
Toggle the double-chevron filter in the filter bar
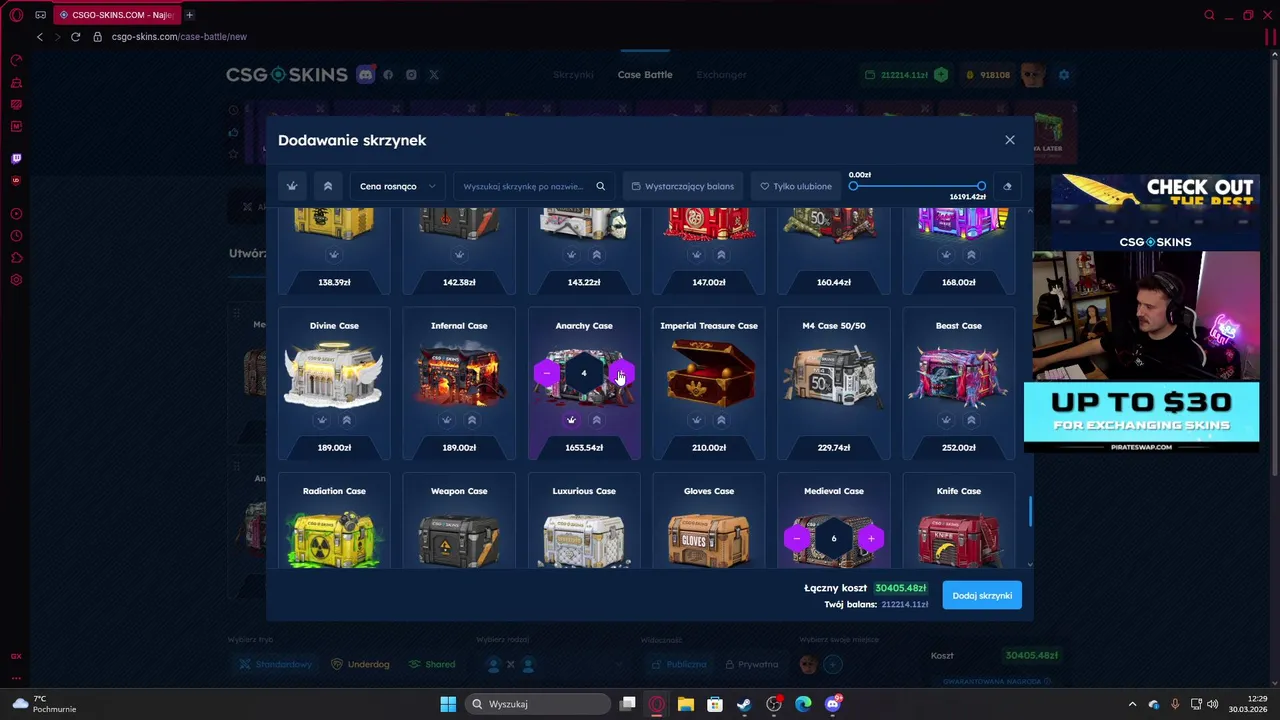(x=327, y=186)
